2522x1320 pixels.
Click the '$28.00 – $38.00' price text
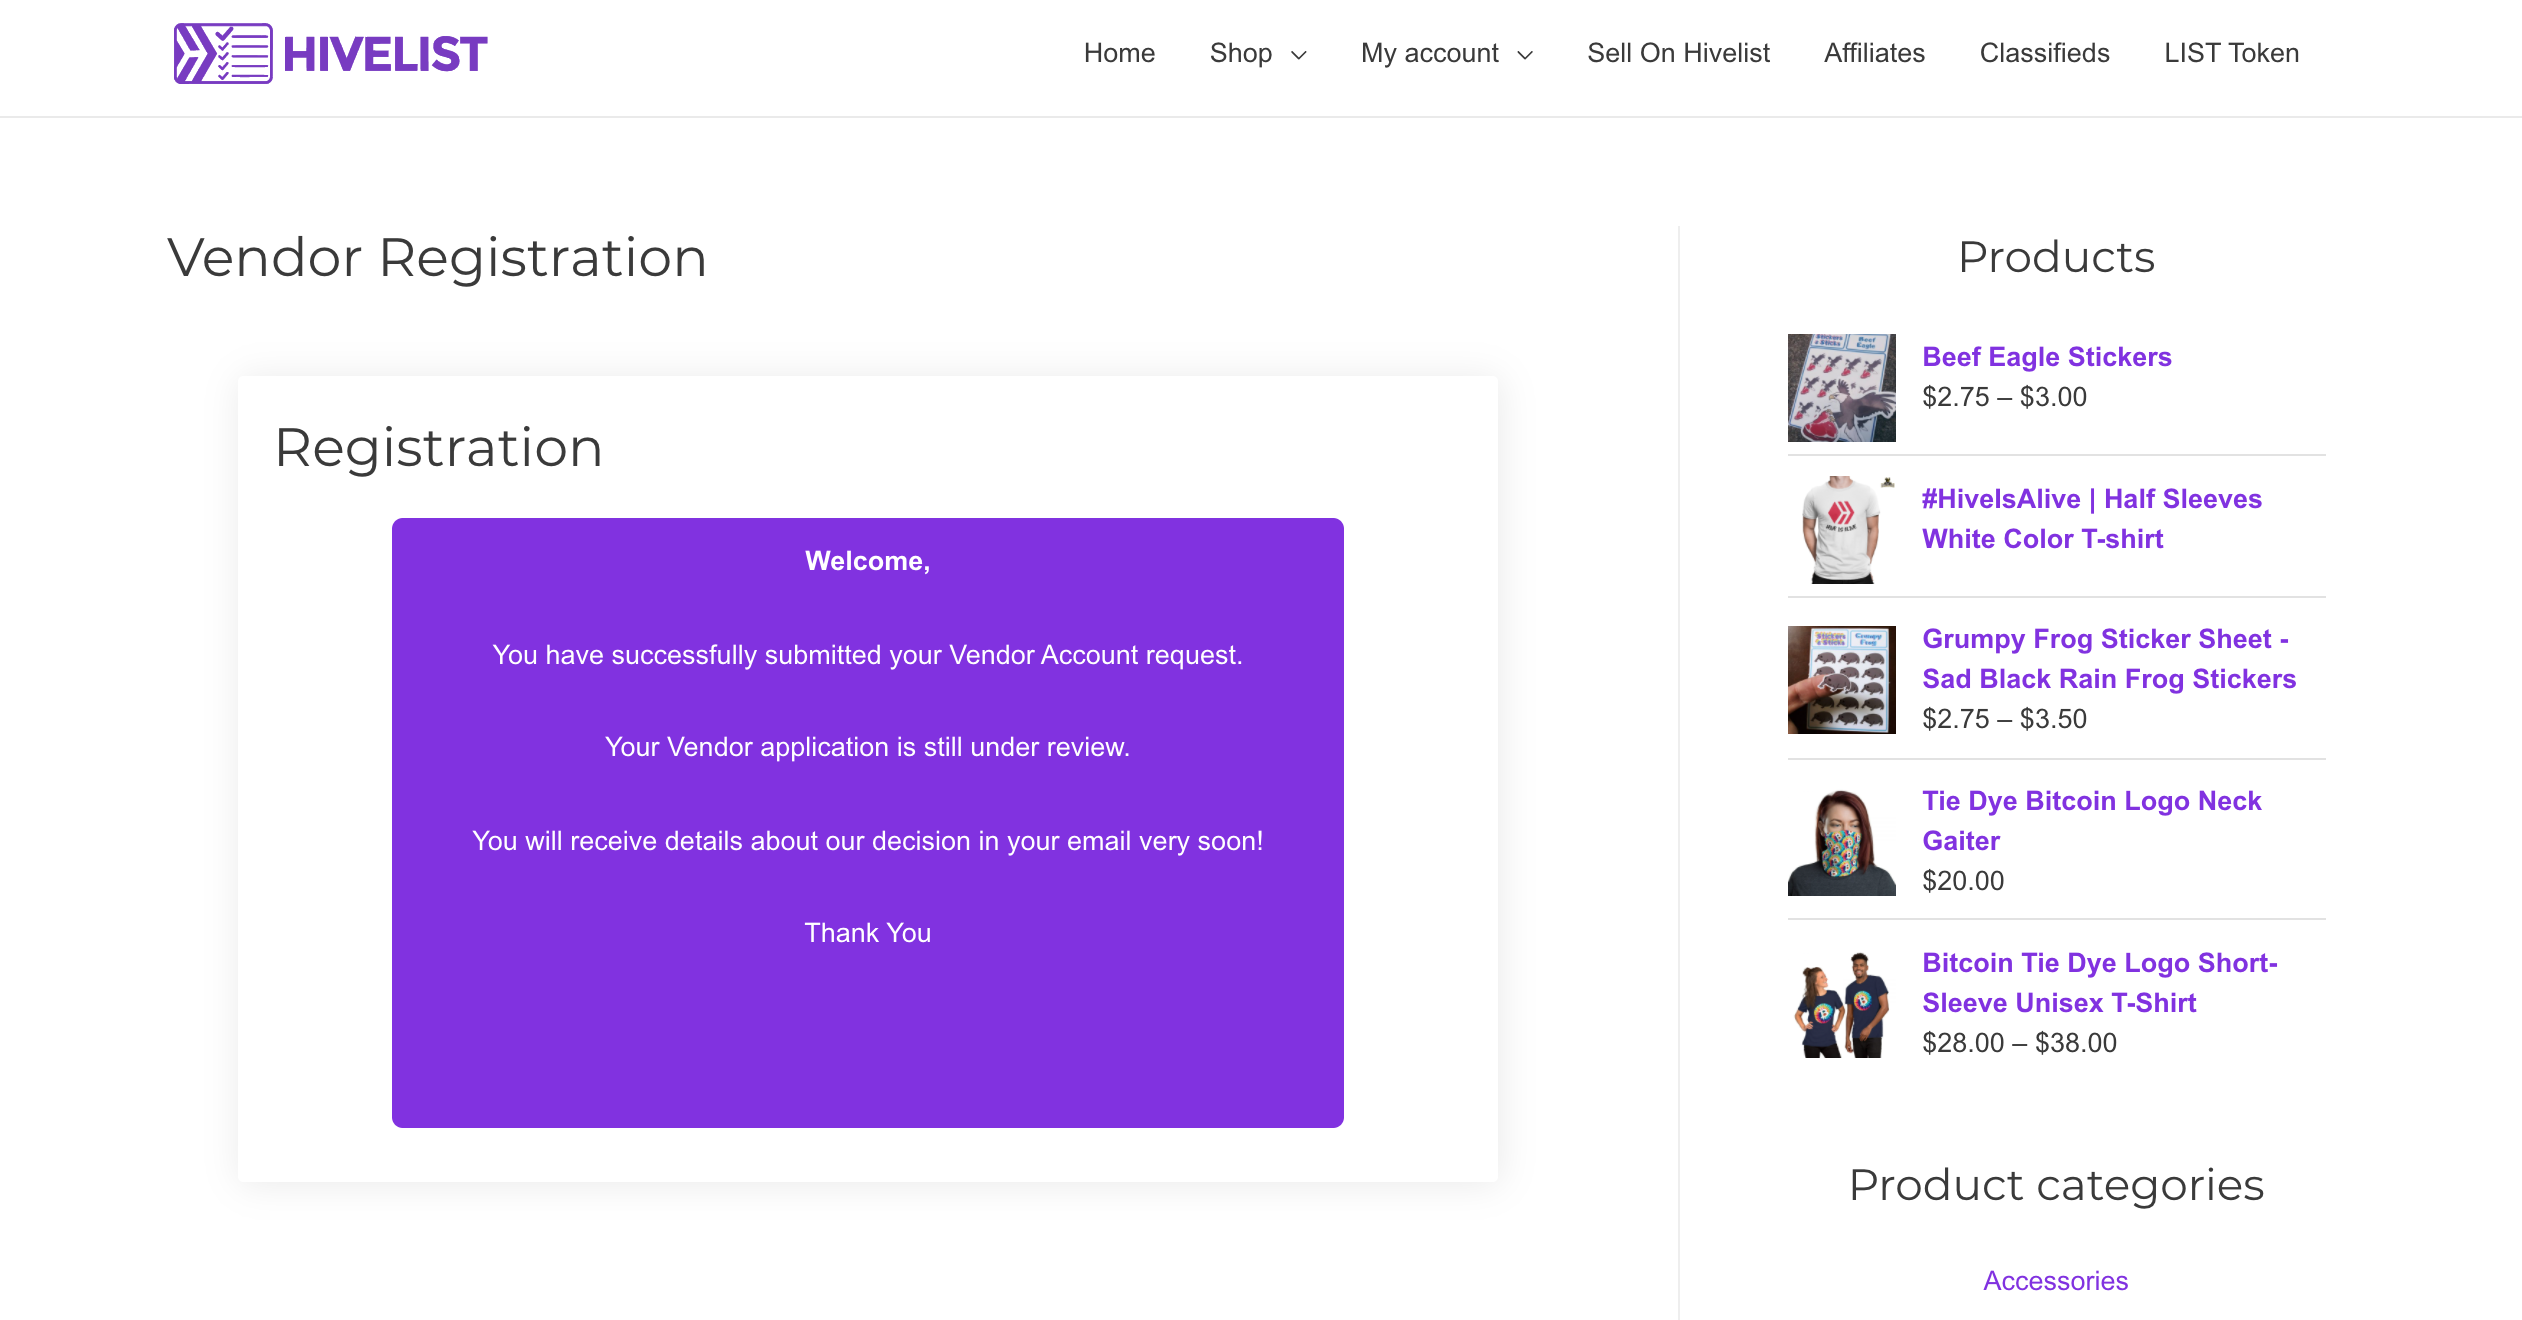tap(2019, 1043)
